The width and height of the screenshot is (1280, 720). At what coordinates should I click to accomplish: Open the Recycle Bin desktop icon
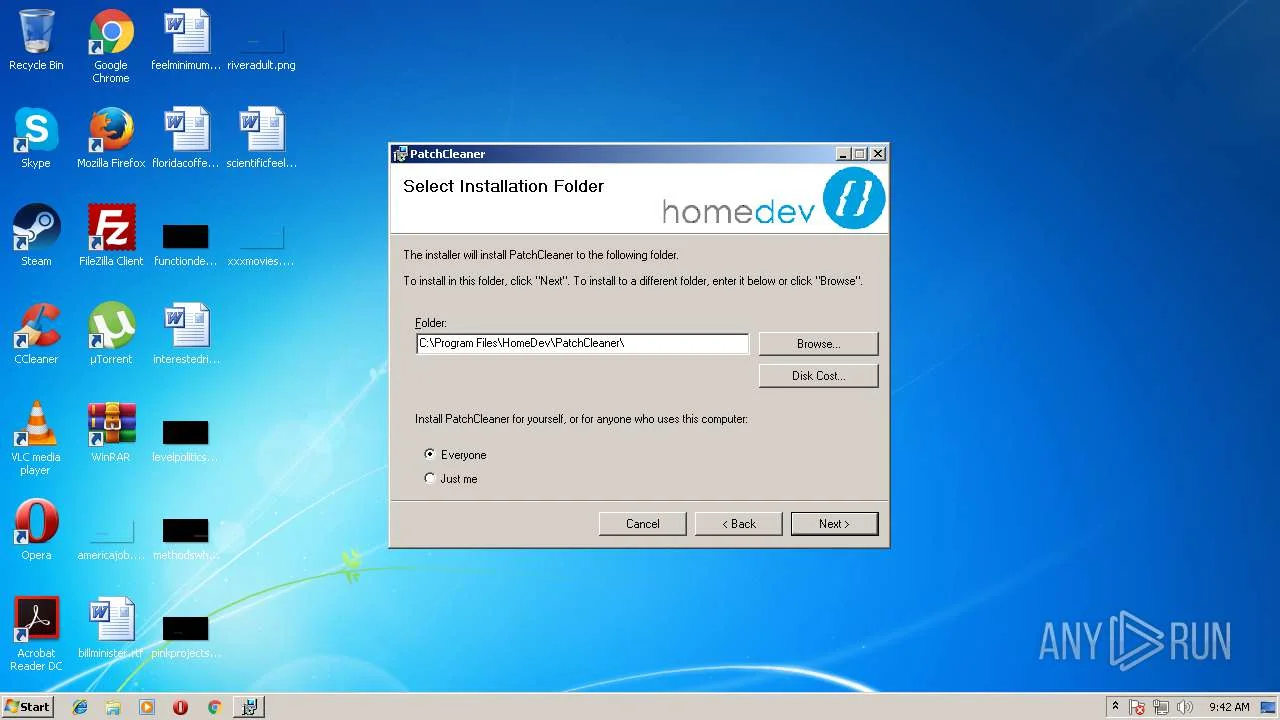(x=36, y=40)
